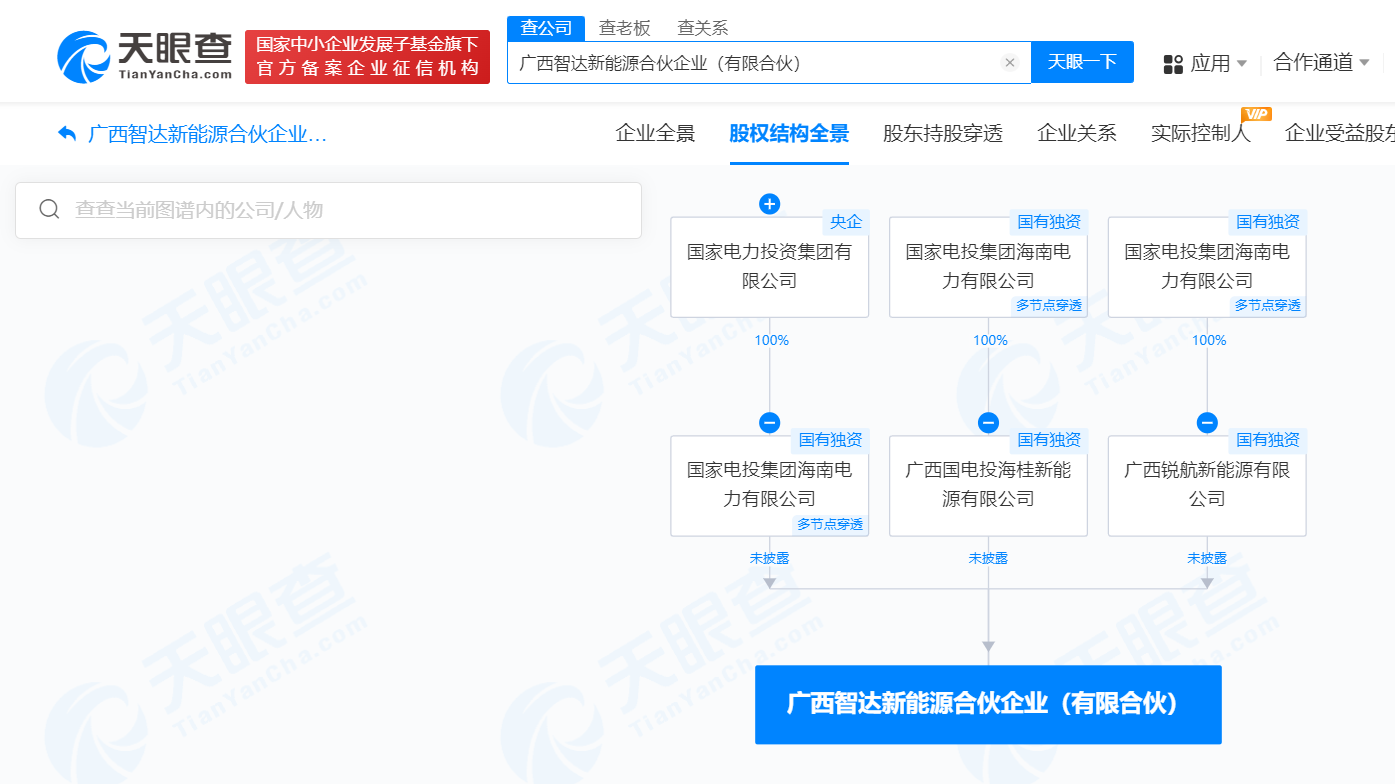Click the 100% label above 广西国电投海桂新能源
The height and width of the screenshot is (784, 1395).
(x=990, y=340)
